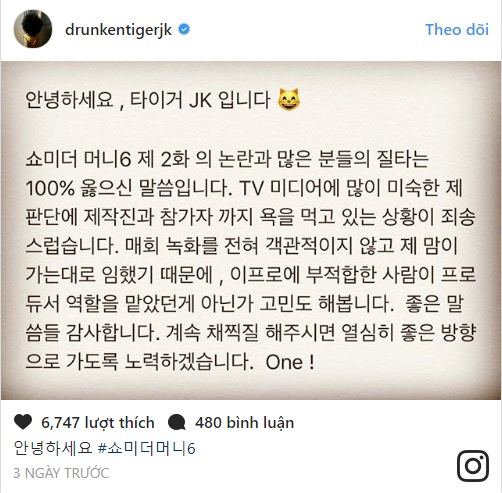This screenshot has width=502, height=493.
Task: Follow the account via Theo dõi
Action: 457,30
